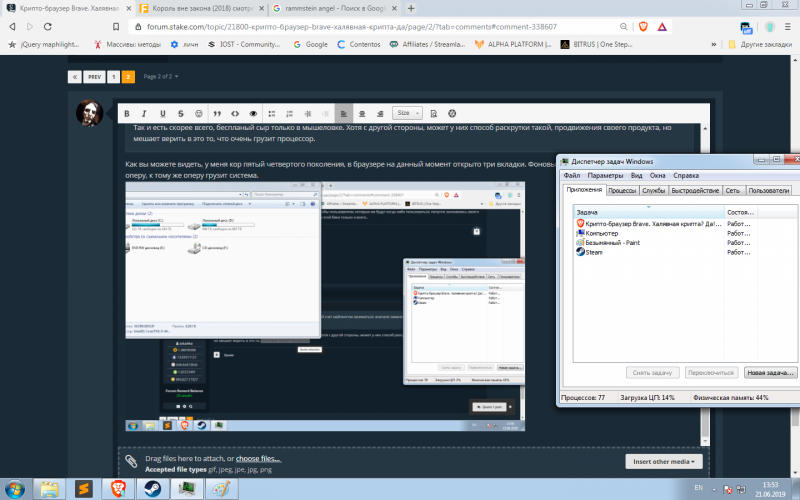
Task: Open the emoticon picker in the editor
Action: (199, 114)
